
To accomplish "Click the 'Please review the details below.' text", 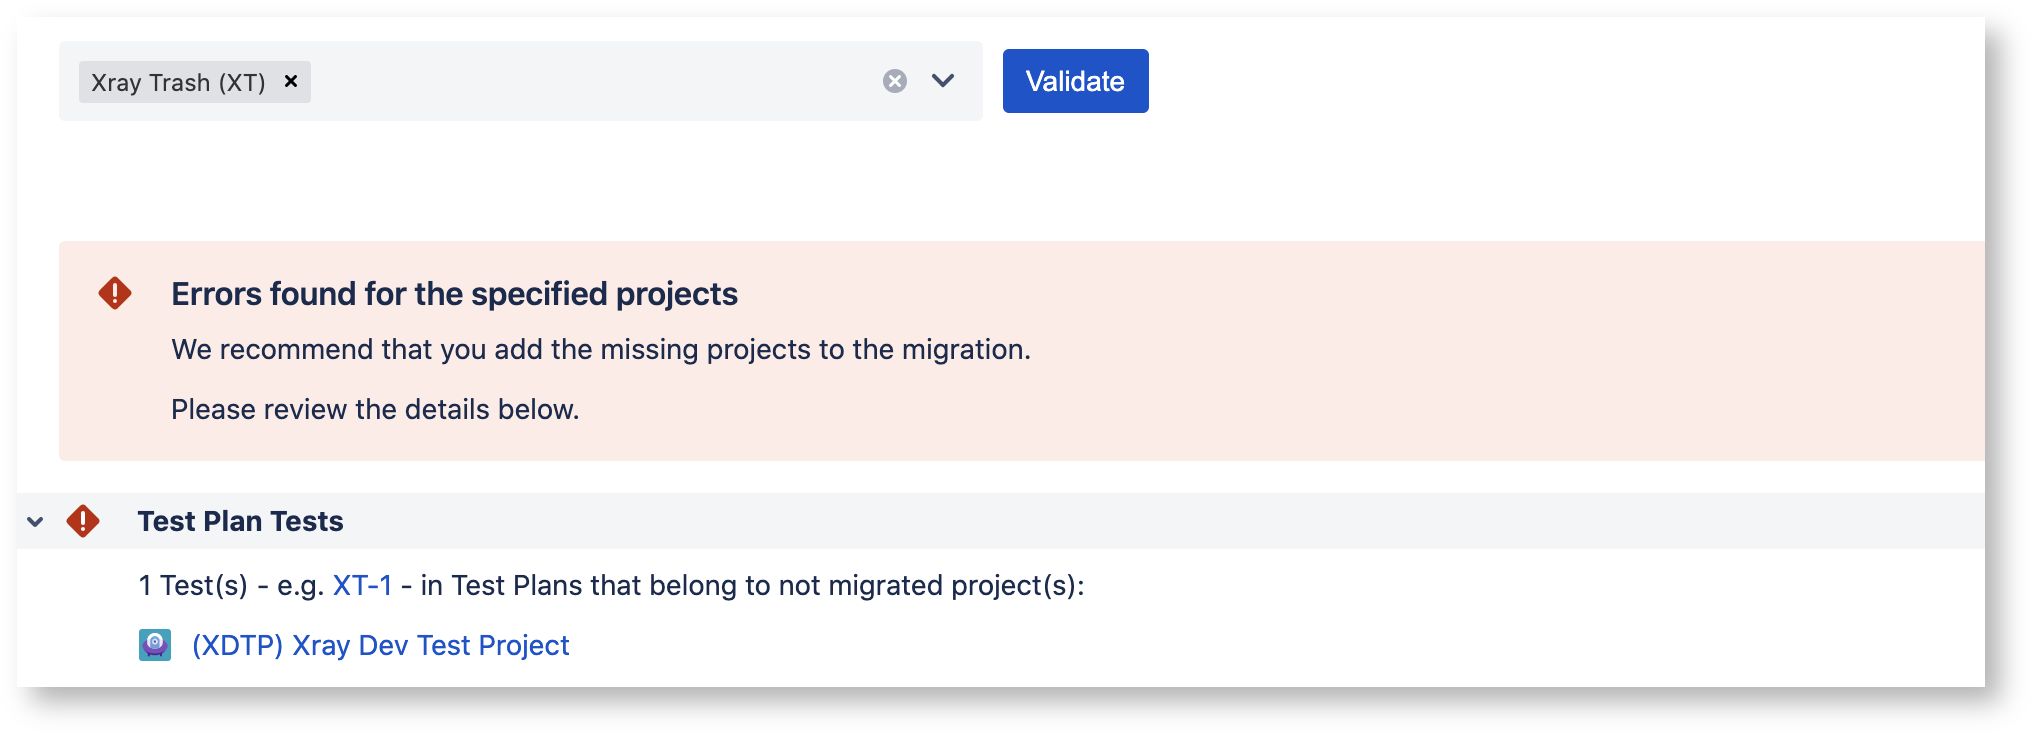I will coord(375,409).
